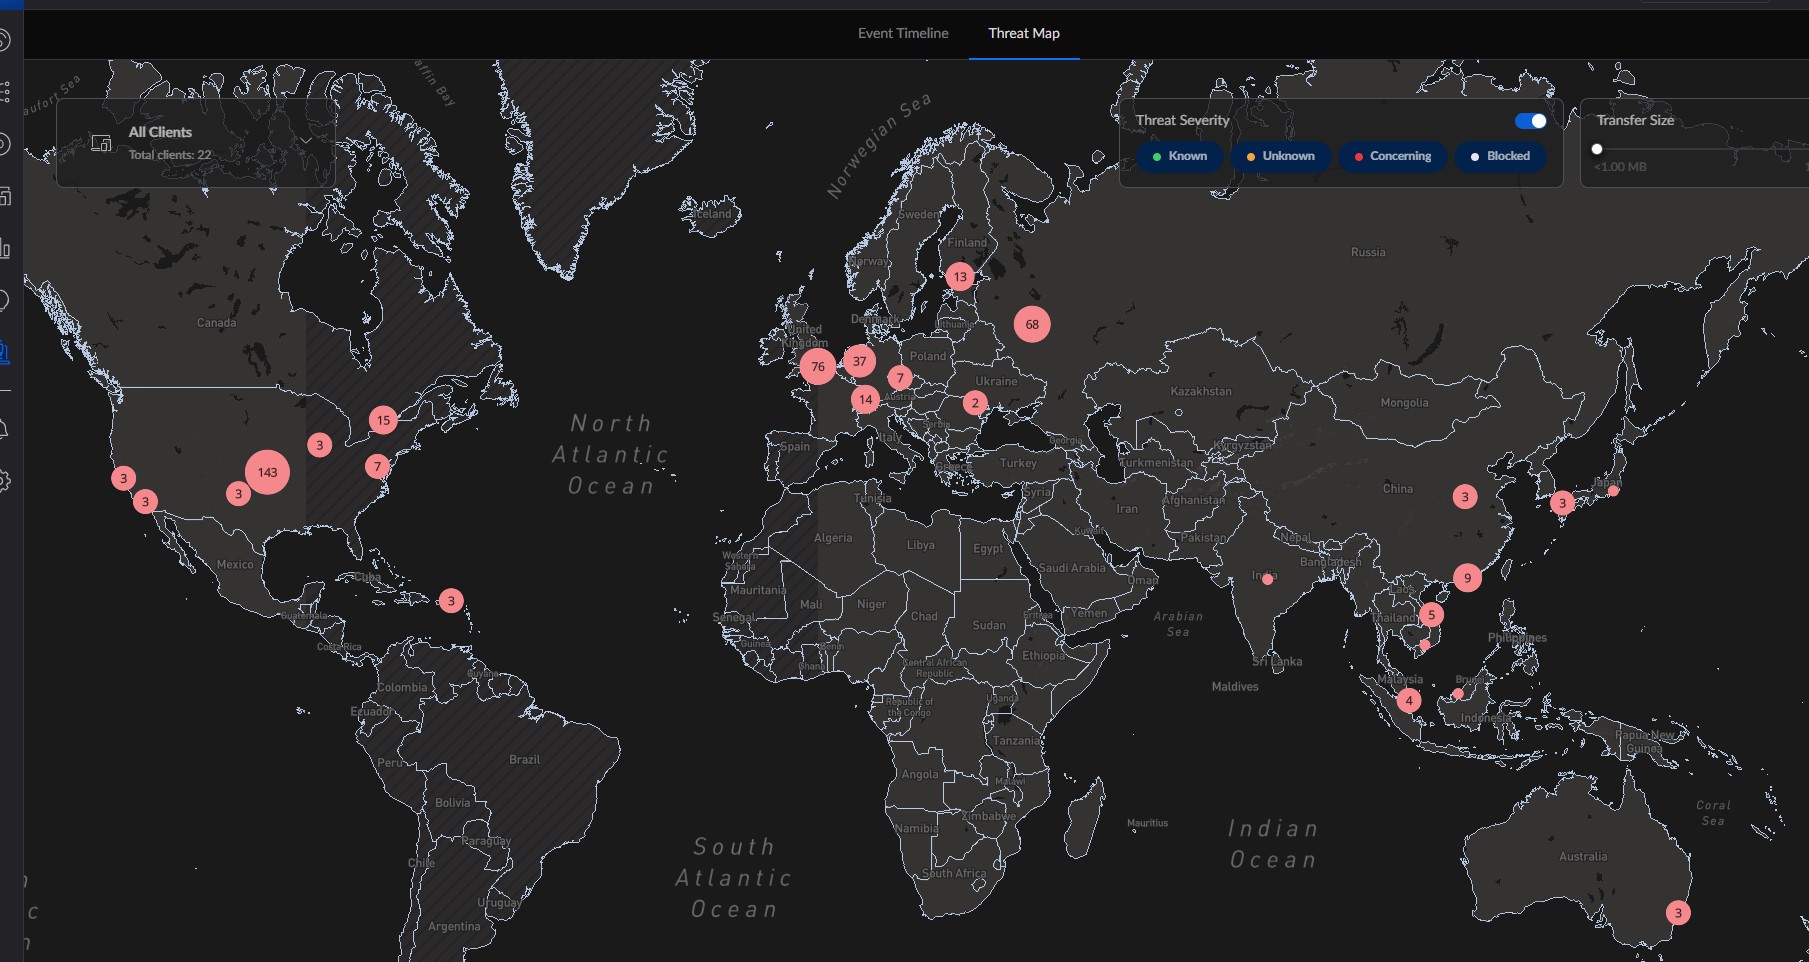Click the small threat dot on India

(x=1267, y=579)
